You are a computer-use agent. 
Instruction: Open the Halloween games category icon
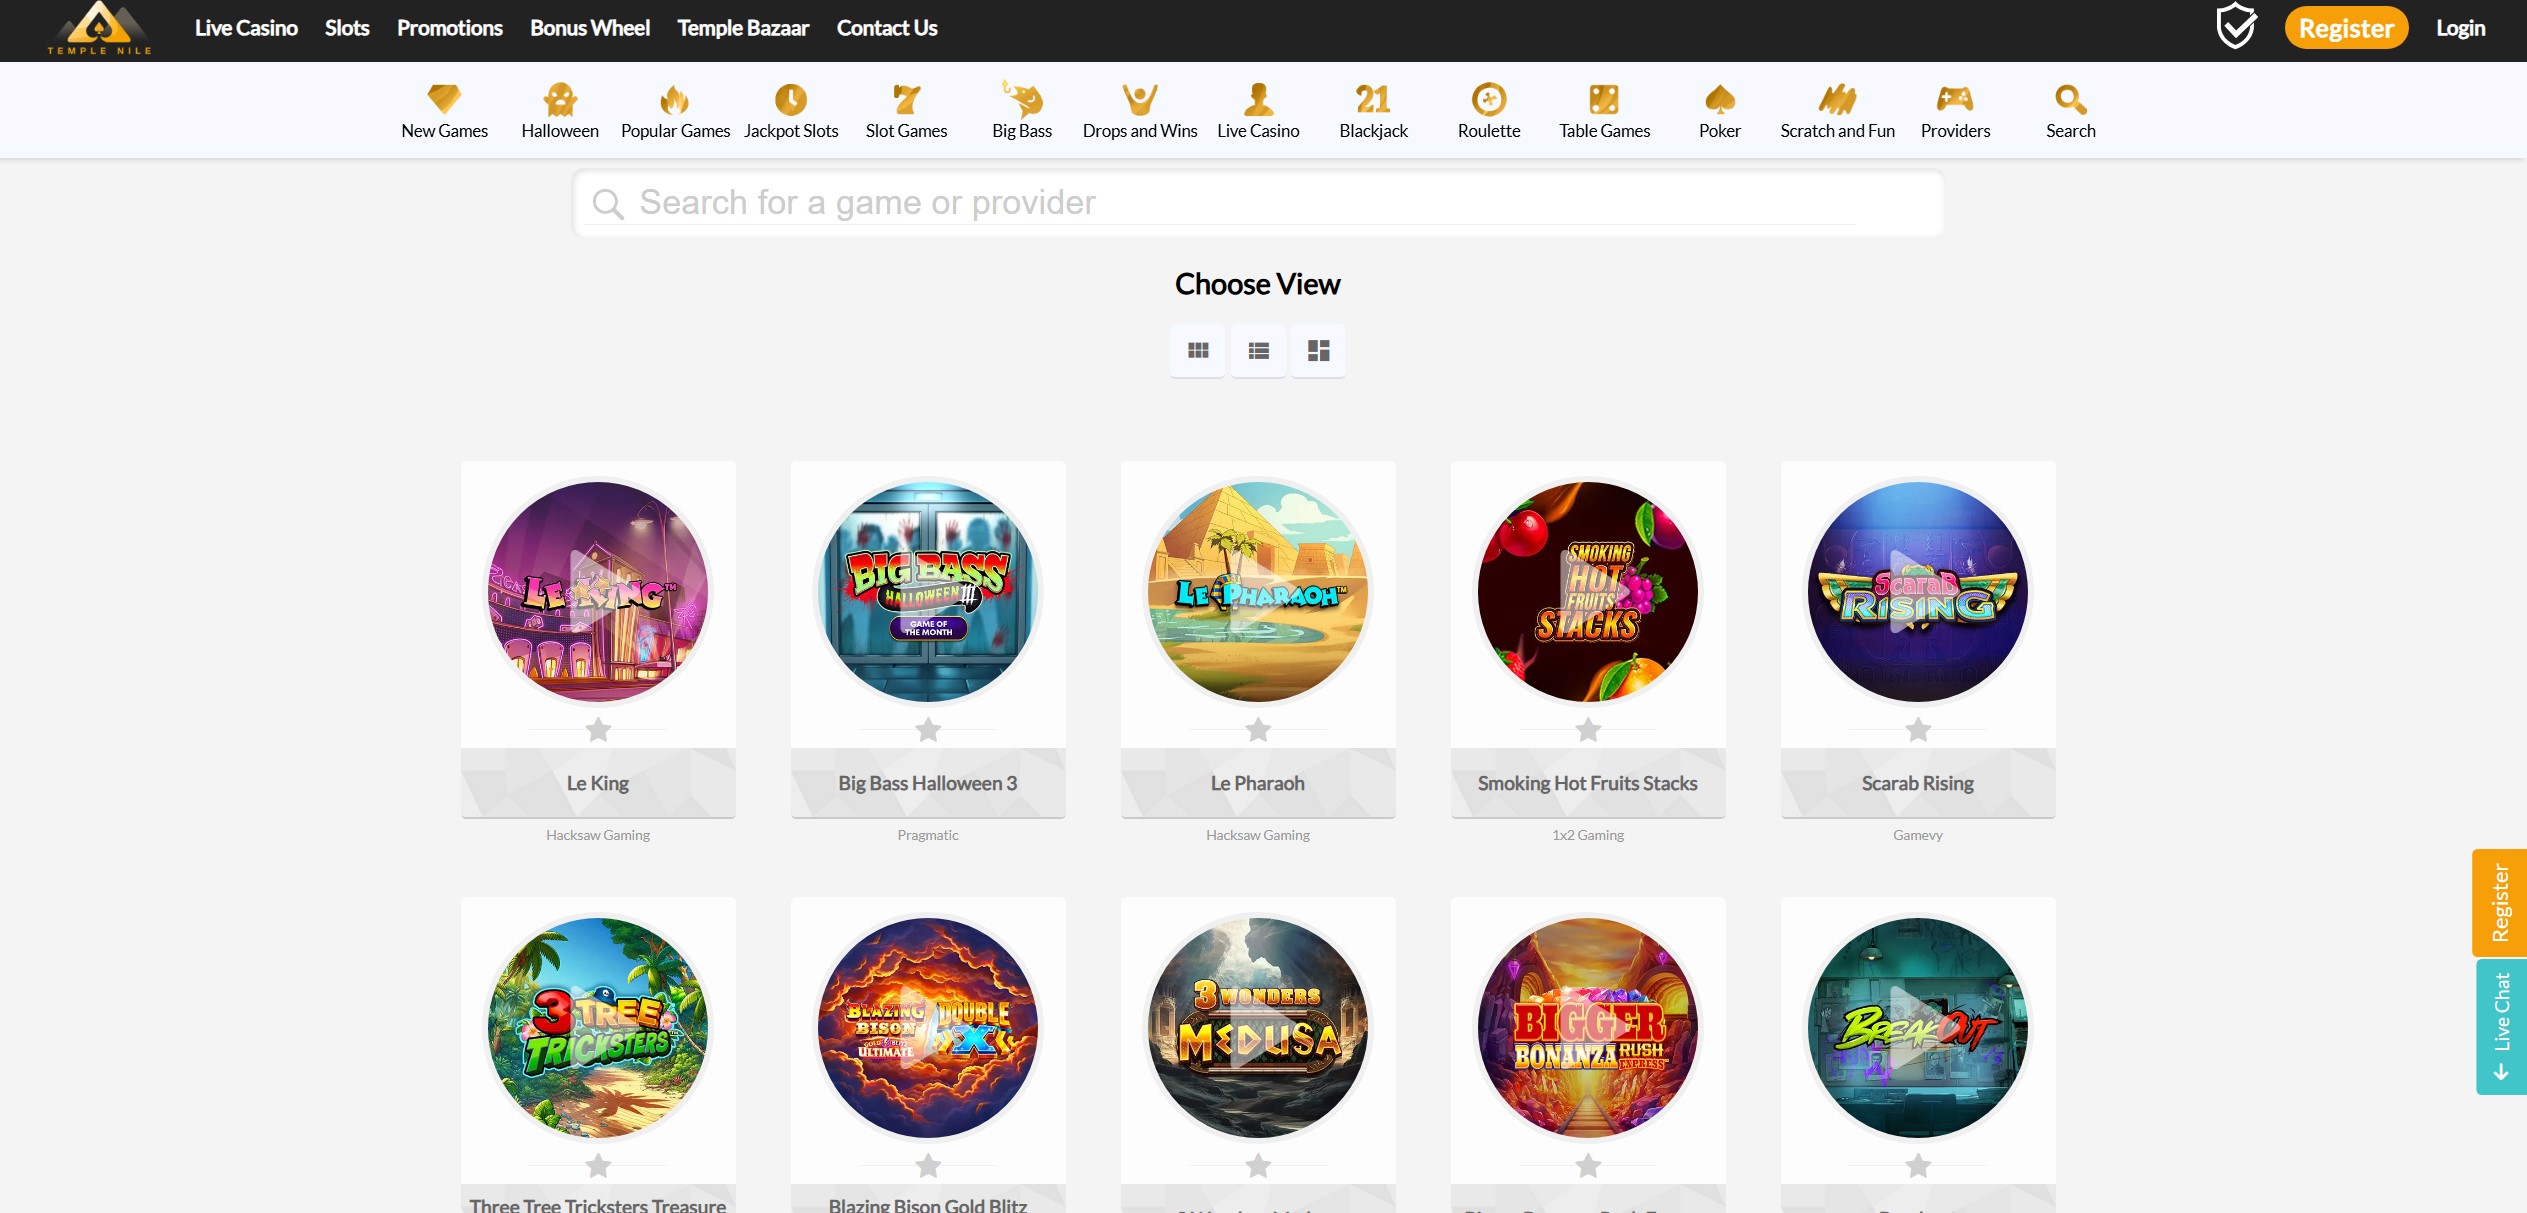click(x=560, y=100)
